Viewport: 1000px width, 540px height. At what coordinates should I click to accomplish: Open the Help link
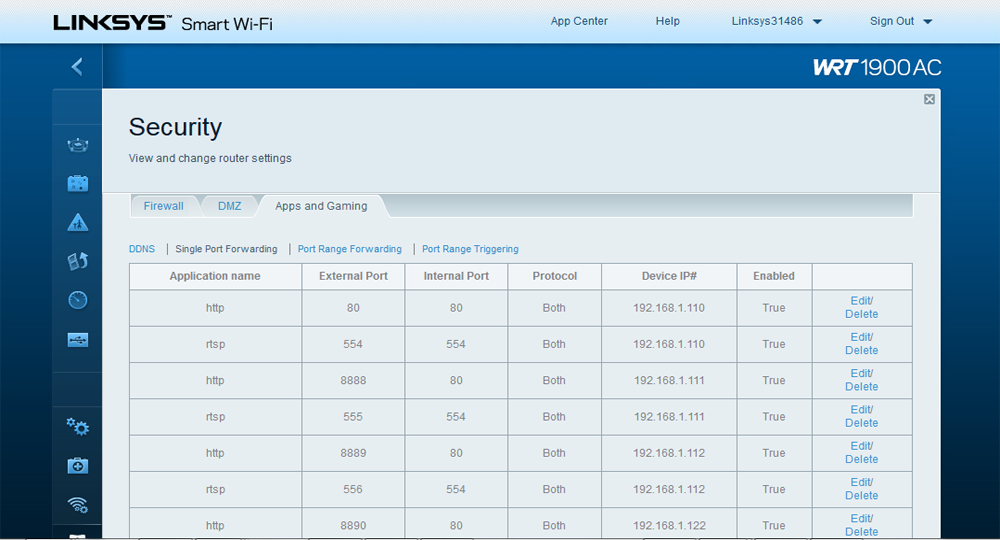point(667,21)
